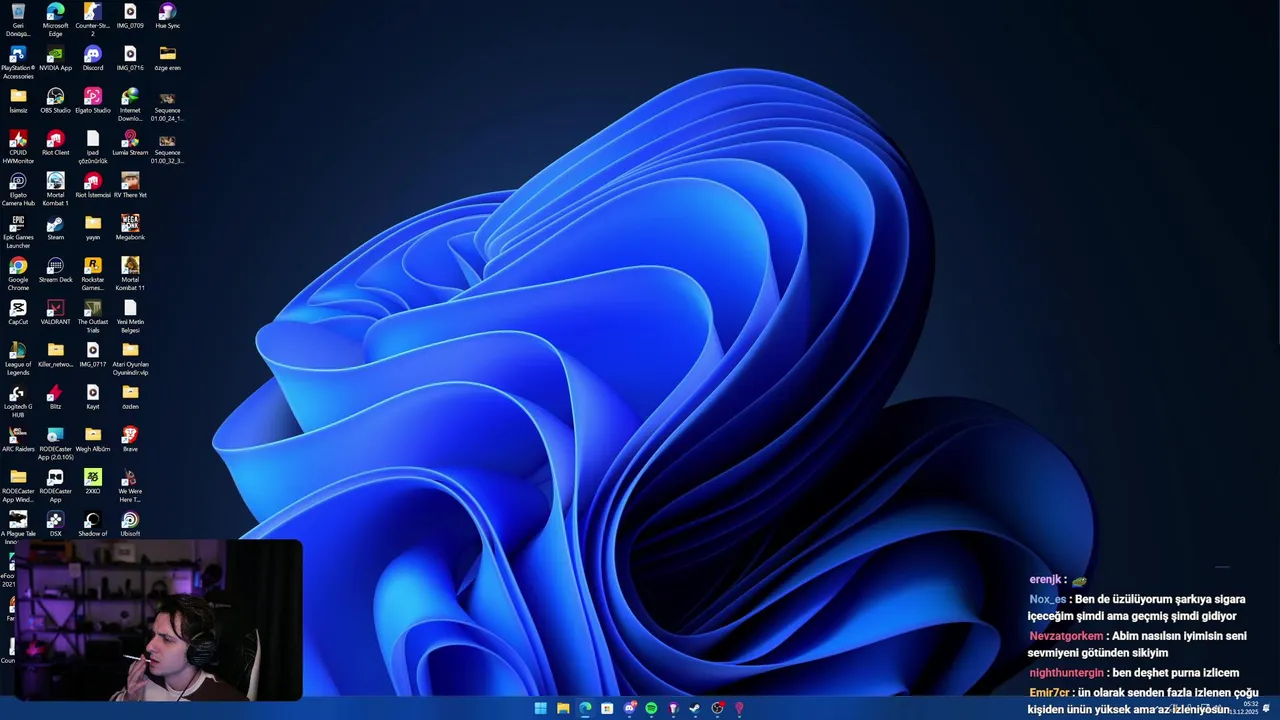Select the ARC Raiders desktop shortcut
This screenshot has width=1280, height=720.
(x=18, y=439)
